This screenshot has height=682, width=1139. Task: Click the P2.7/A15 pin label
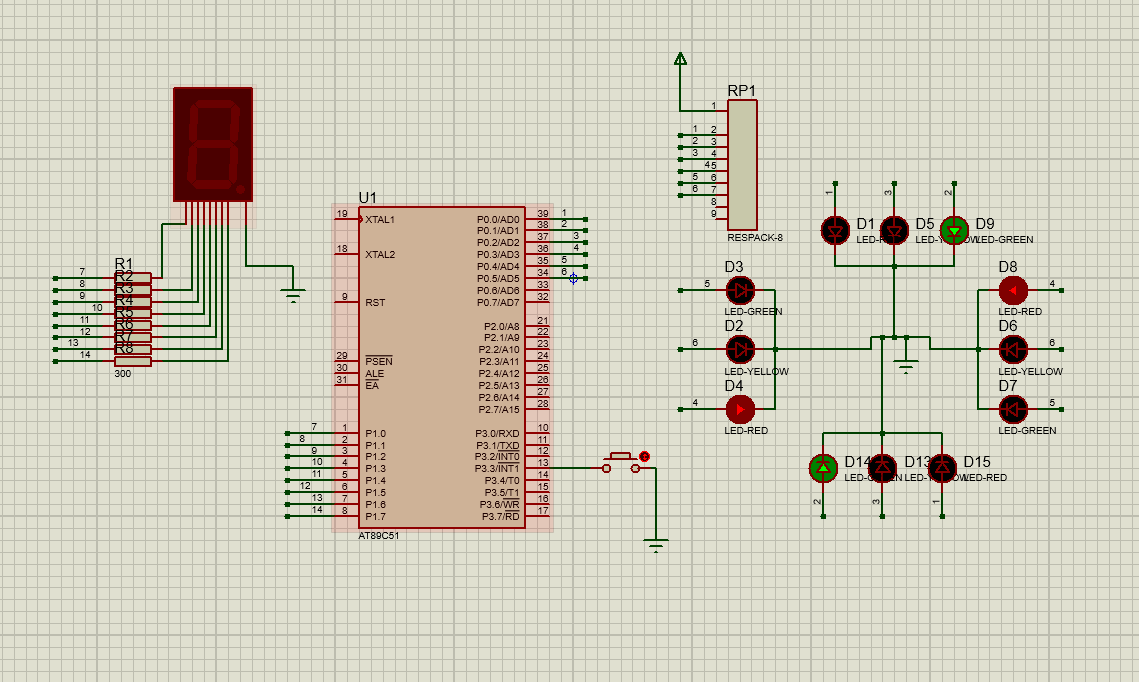pos(499,410)
